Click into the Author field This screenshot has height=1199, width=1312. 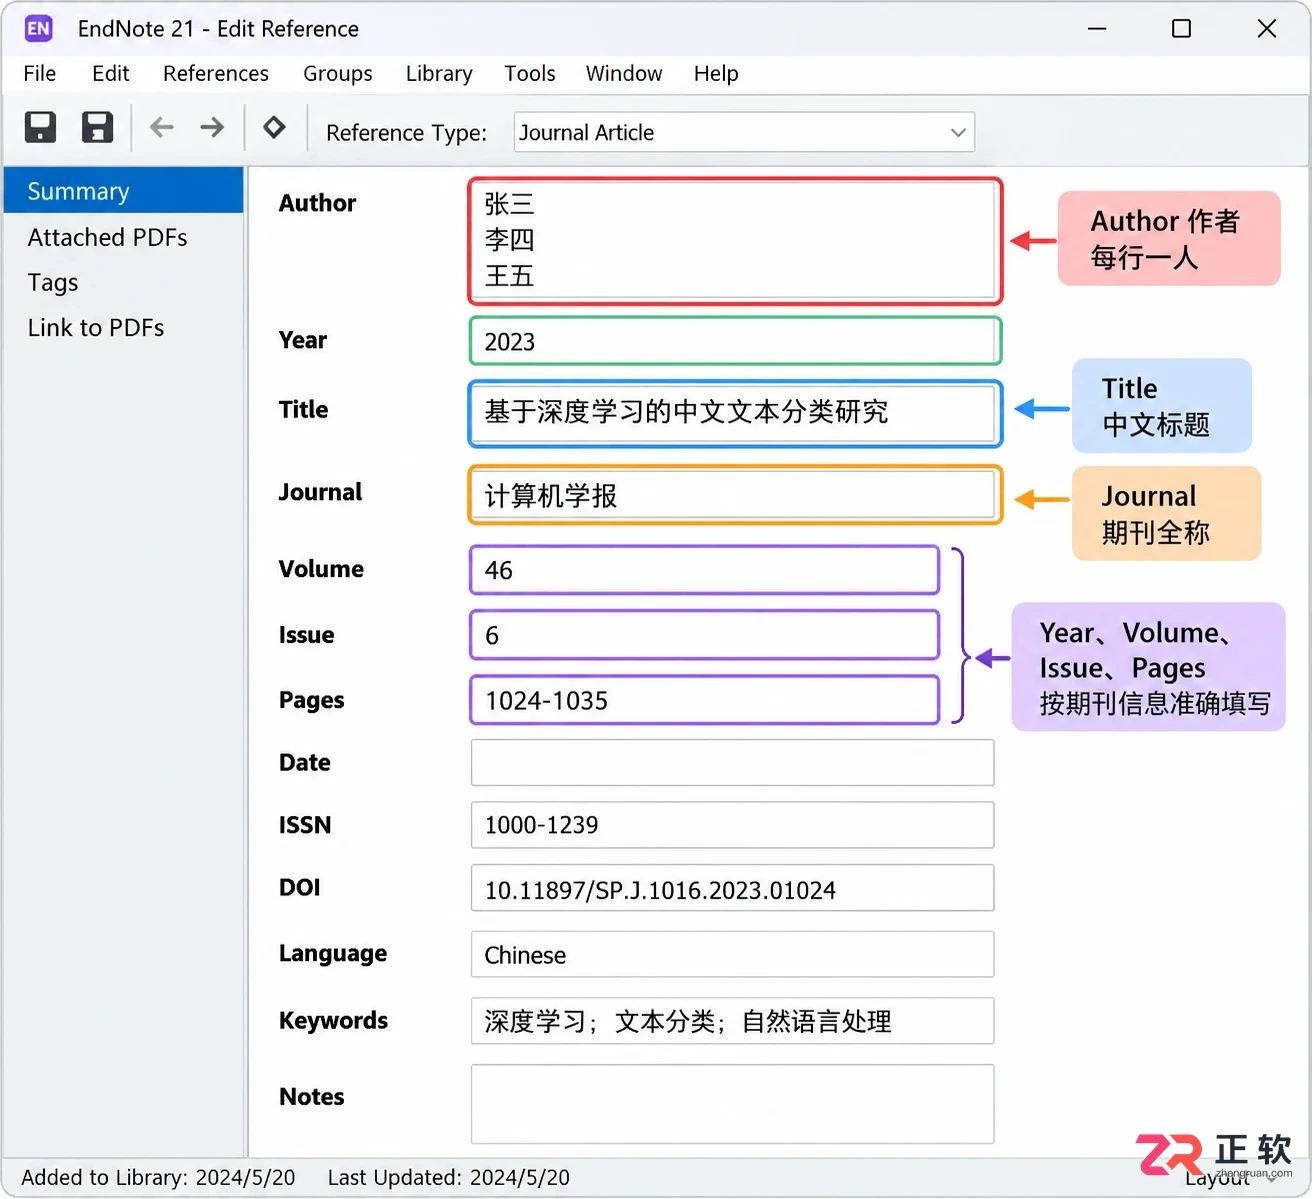735,241
